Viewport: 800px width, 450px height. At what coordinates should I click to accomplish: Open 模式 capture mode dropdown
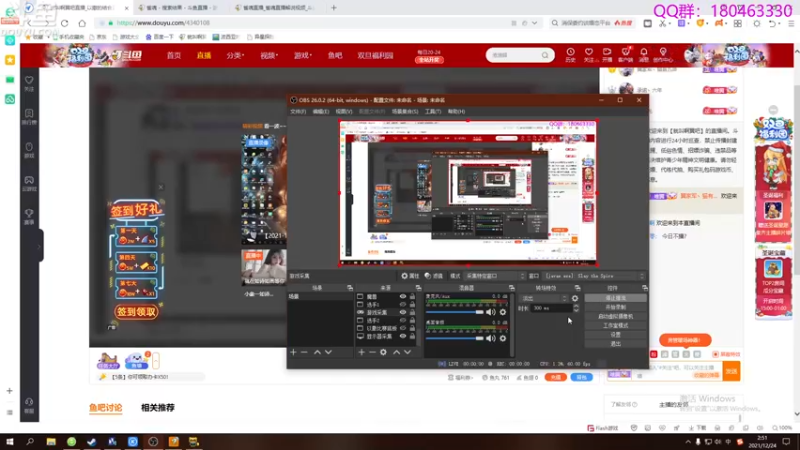coord(494,276)
